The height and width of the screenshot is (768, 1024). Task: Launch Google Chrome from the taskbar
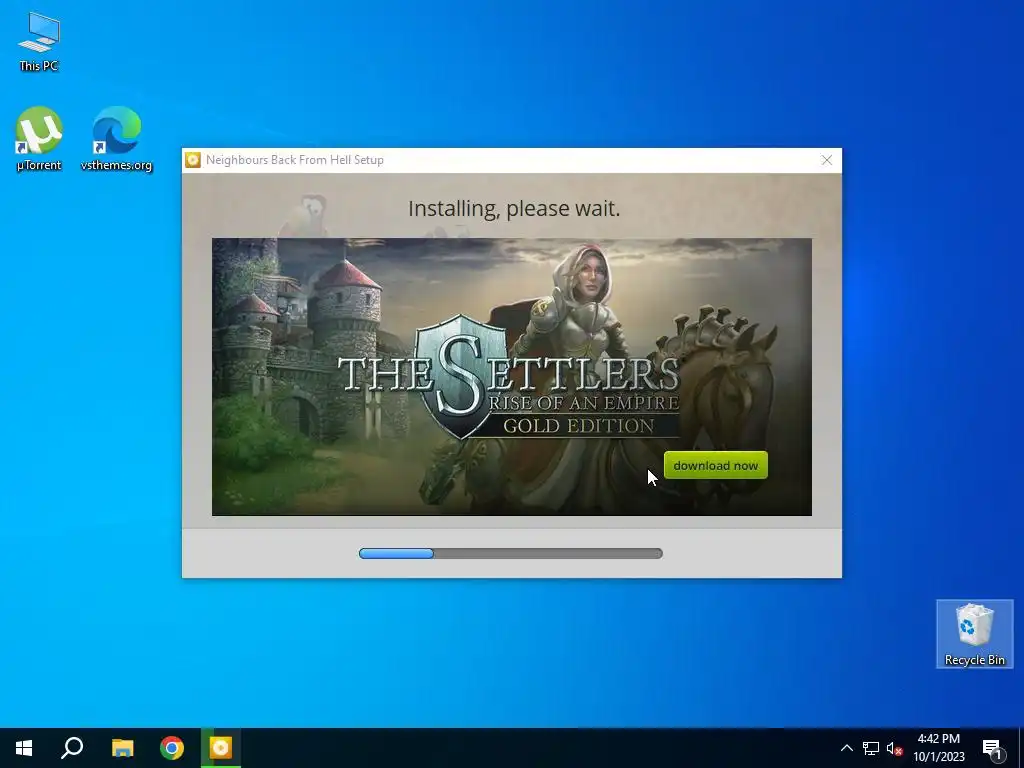pos(172,748)
